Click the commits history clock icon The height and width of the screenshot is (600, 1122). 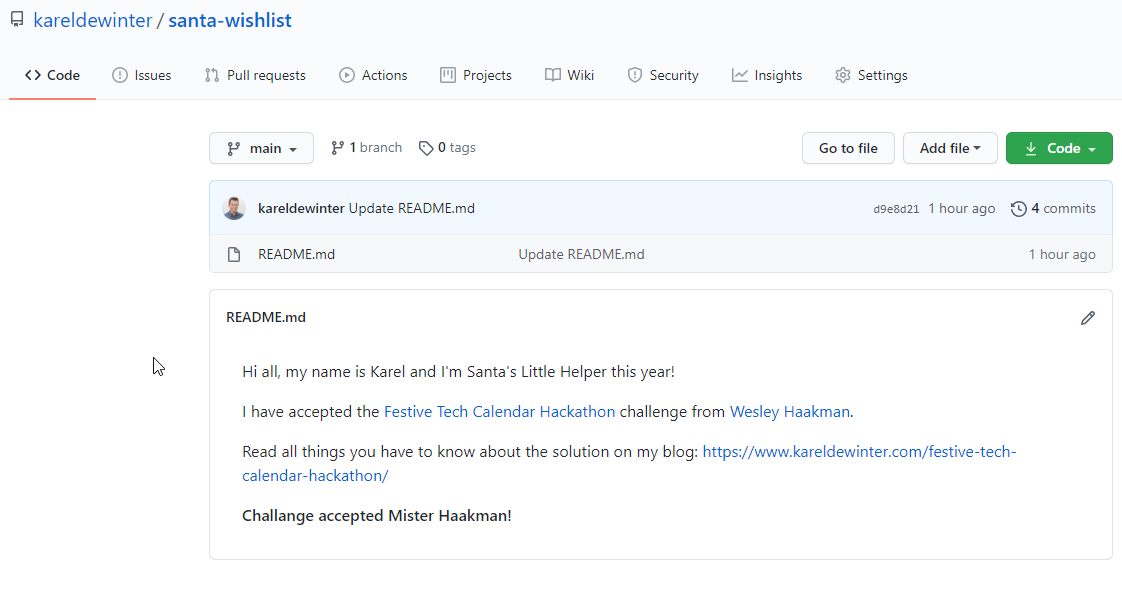click(x=1018, y=209)
